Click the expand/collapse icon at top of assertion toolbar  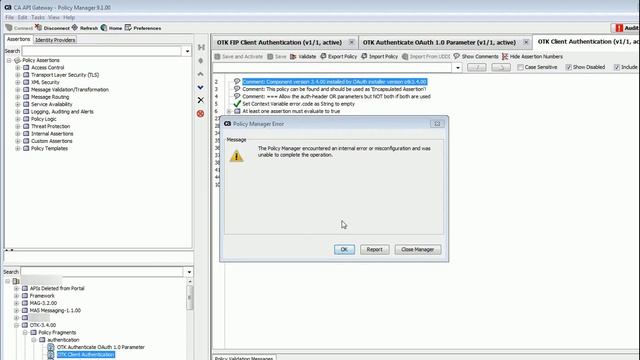[201, 47]
